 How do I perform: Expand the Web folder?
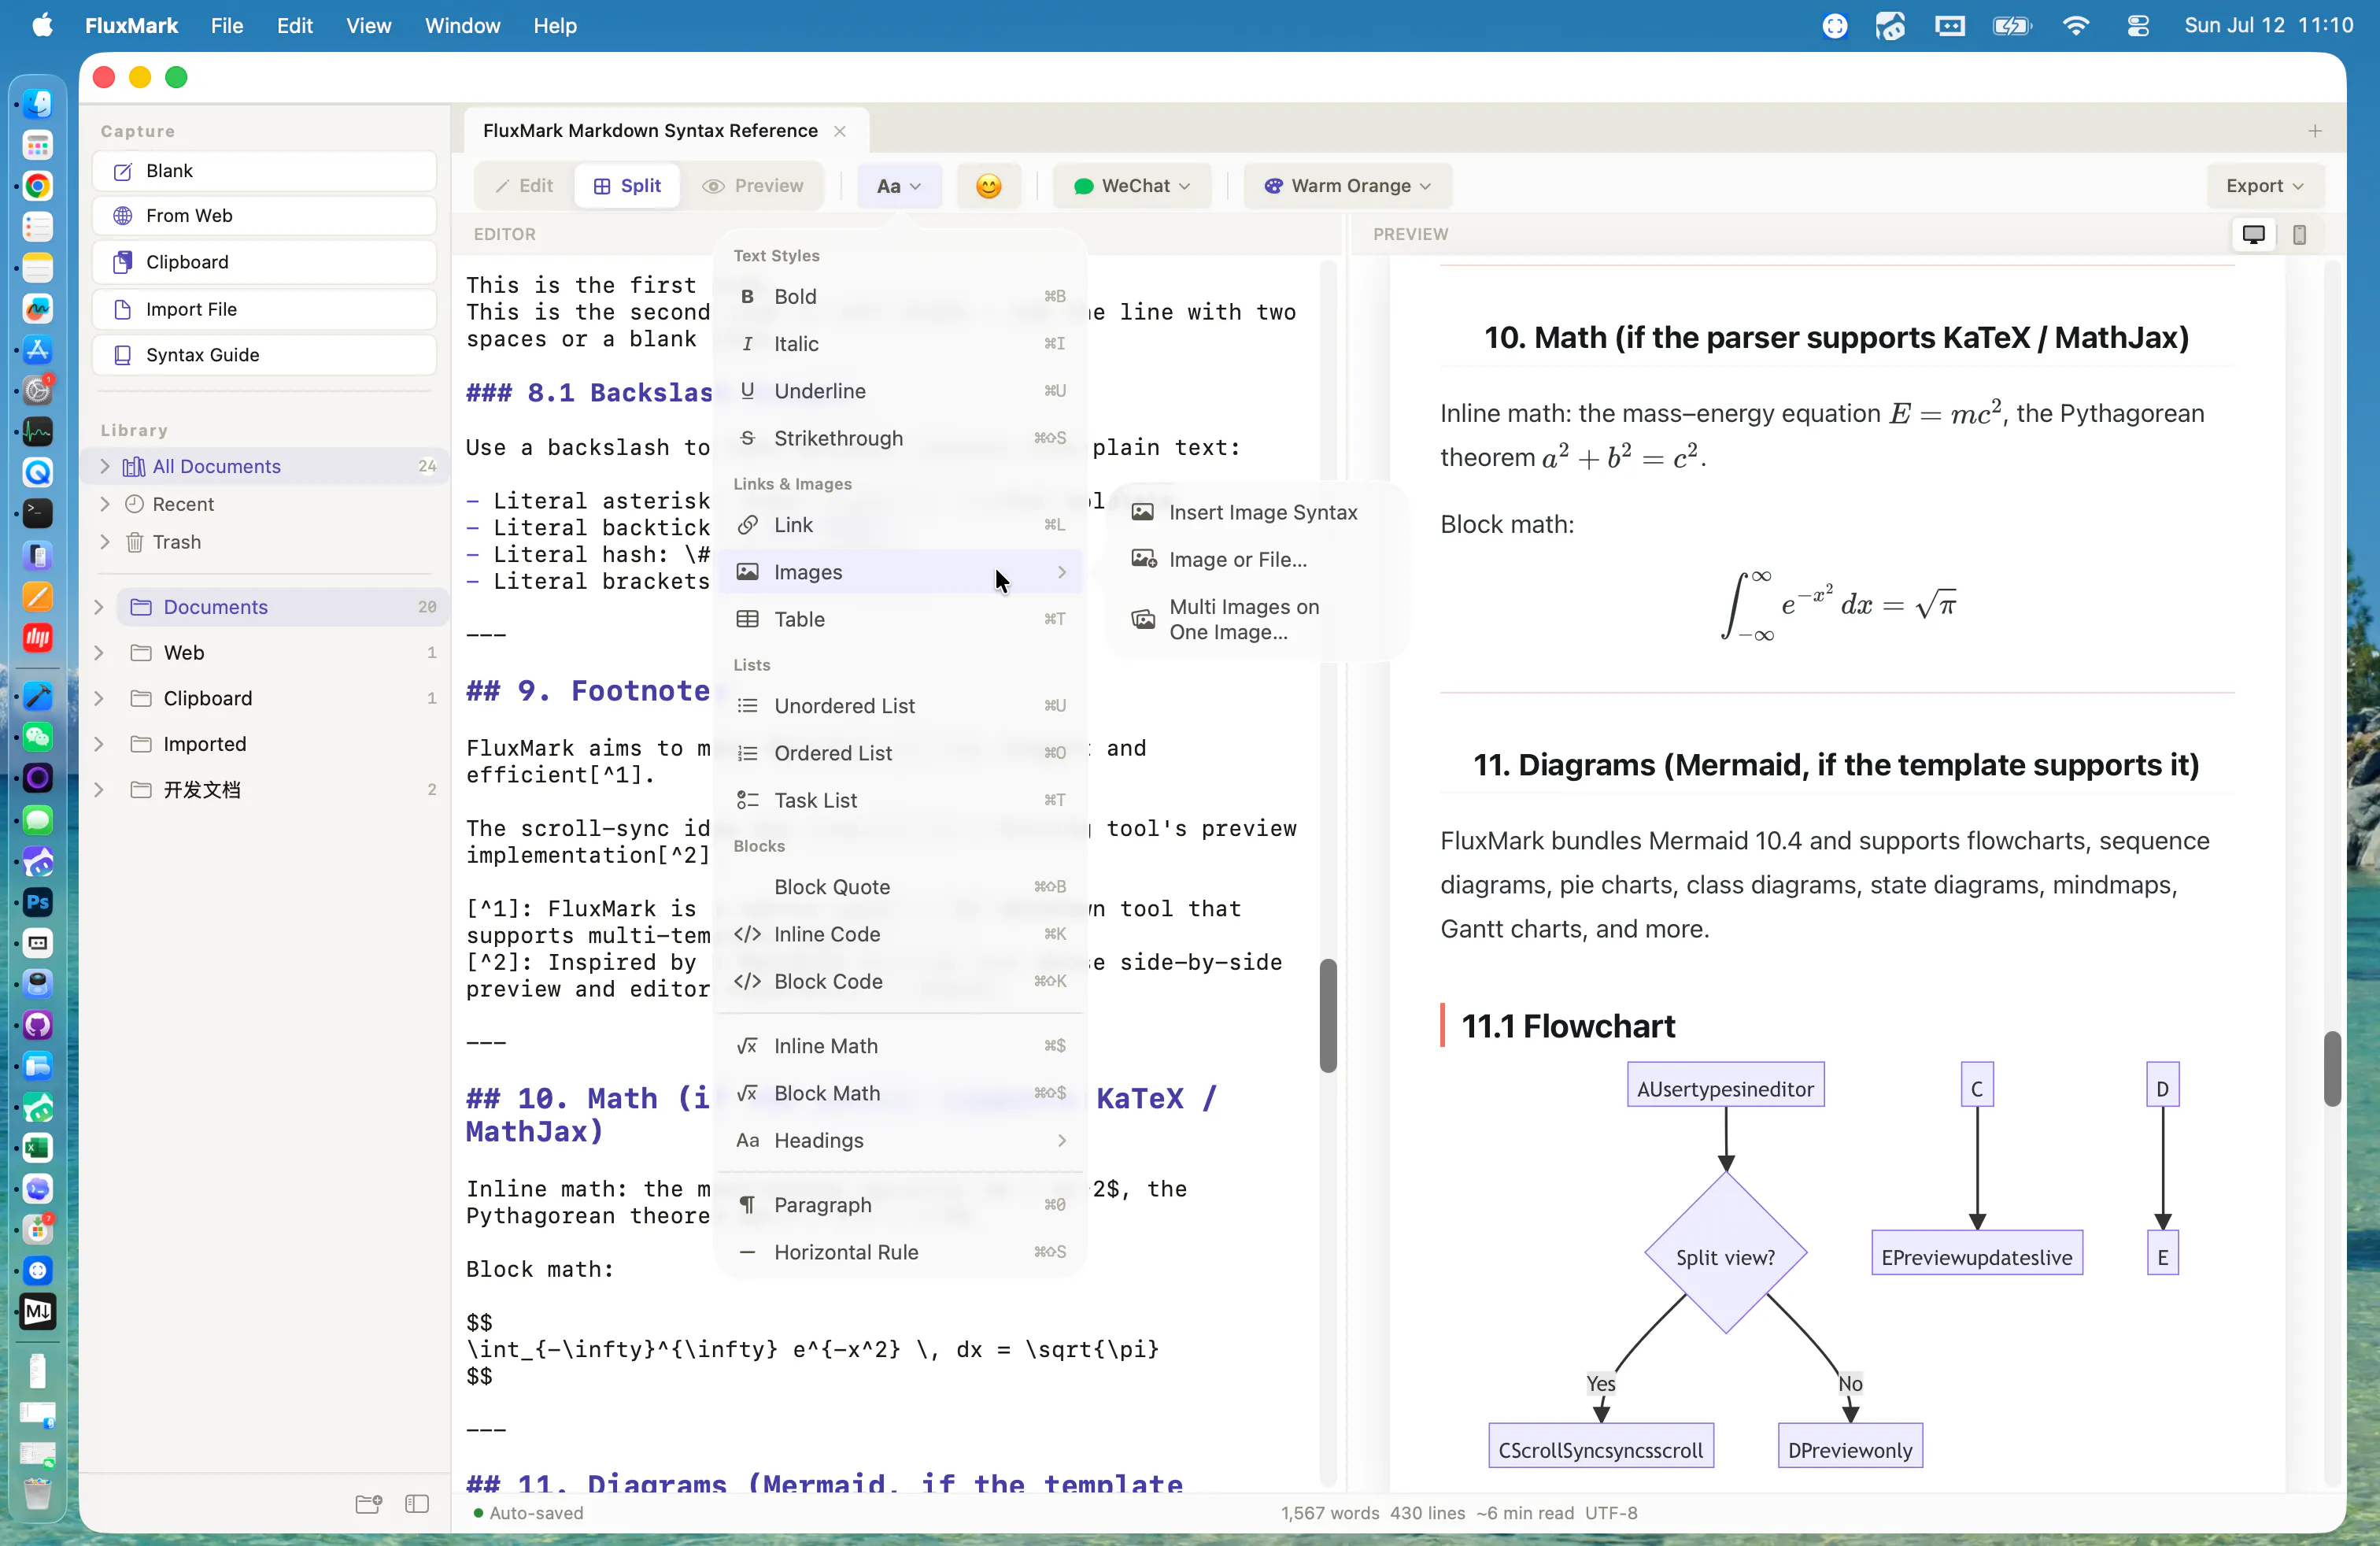(98, 653)
